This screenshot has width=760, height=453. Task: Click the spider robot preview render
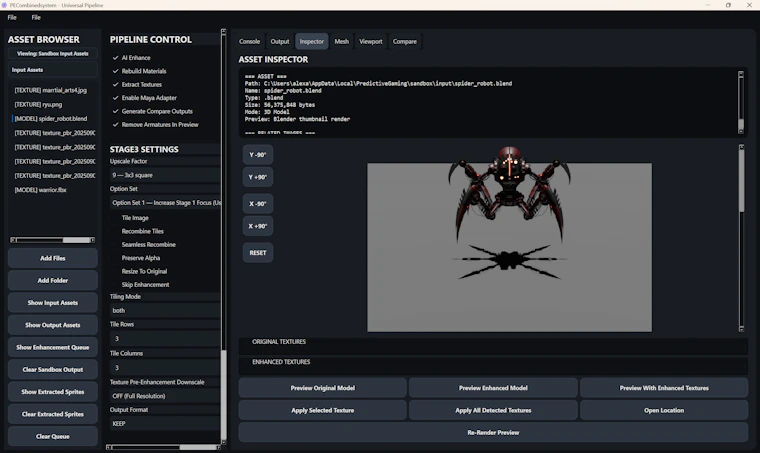coord(509,240)
